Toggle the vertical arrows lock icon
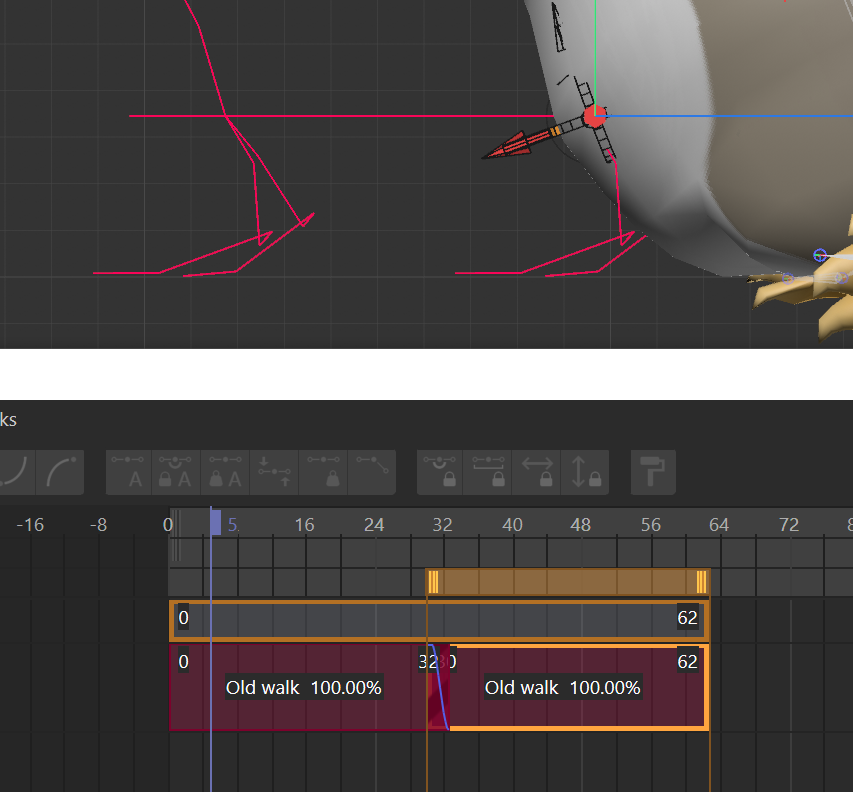The width and height of the screenshot is (853, 792). tap(585, 472)
